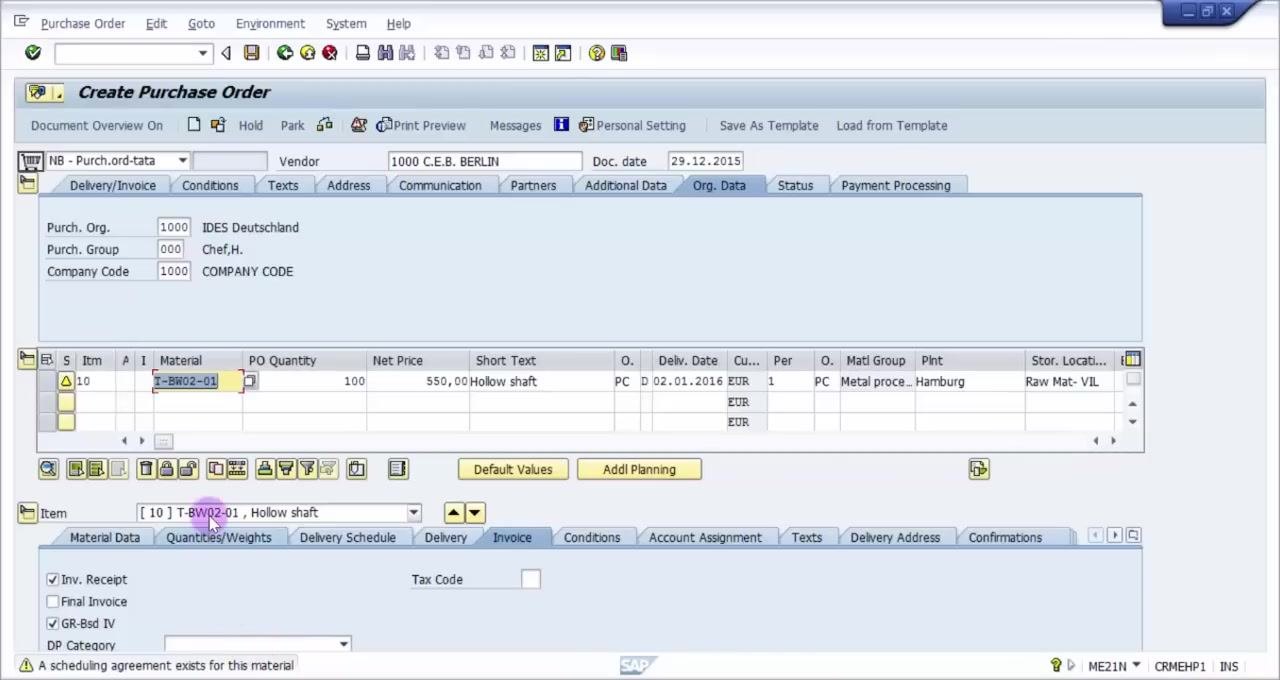Click the Other Purchase Order icon beside Hold
1280x680 pixels.
[x=219, y=125]
